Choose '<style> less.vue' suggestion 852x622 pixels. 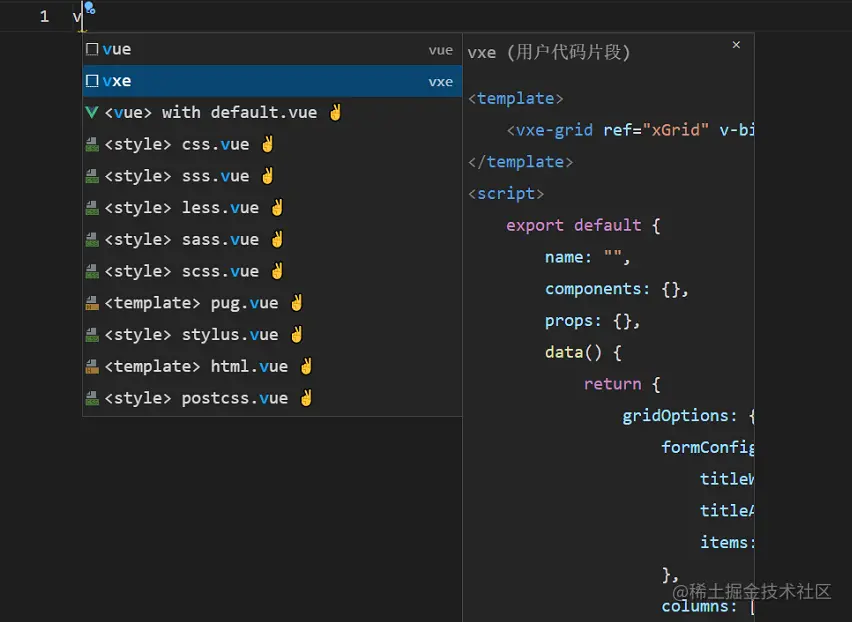(272, 208)
